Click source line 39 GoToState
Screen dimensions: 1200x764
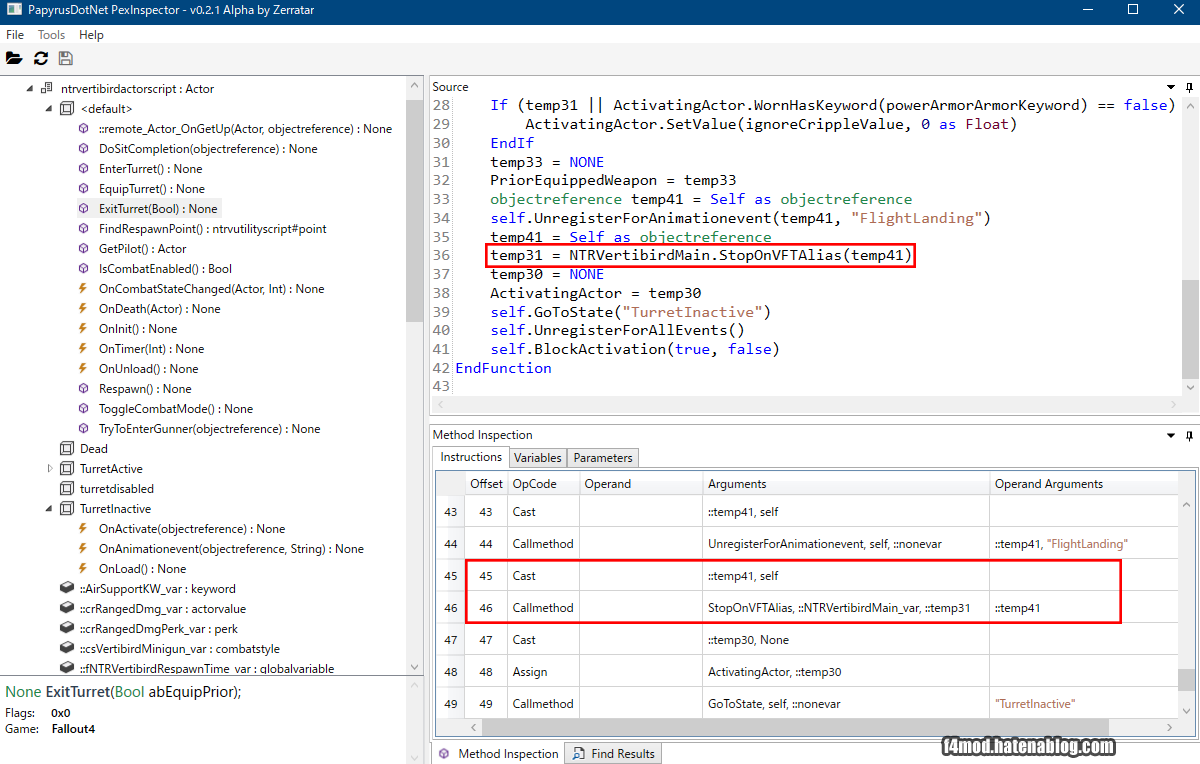click(630, 312)
